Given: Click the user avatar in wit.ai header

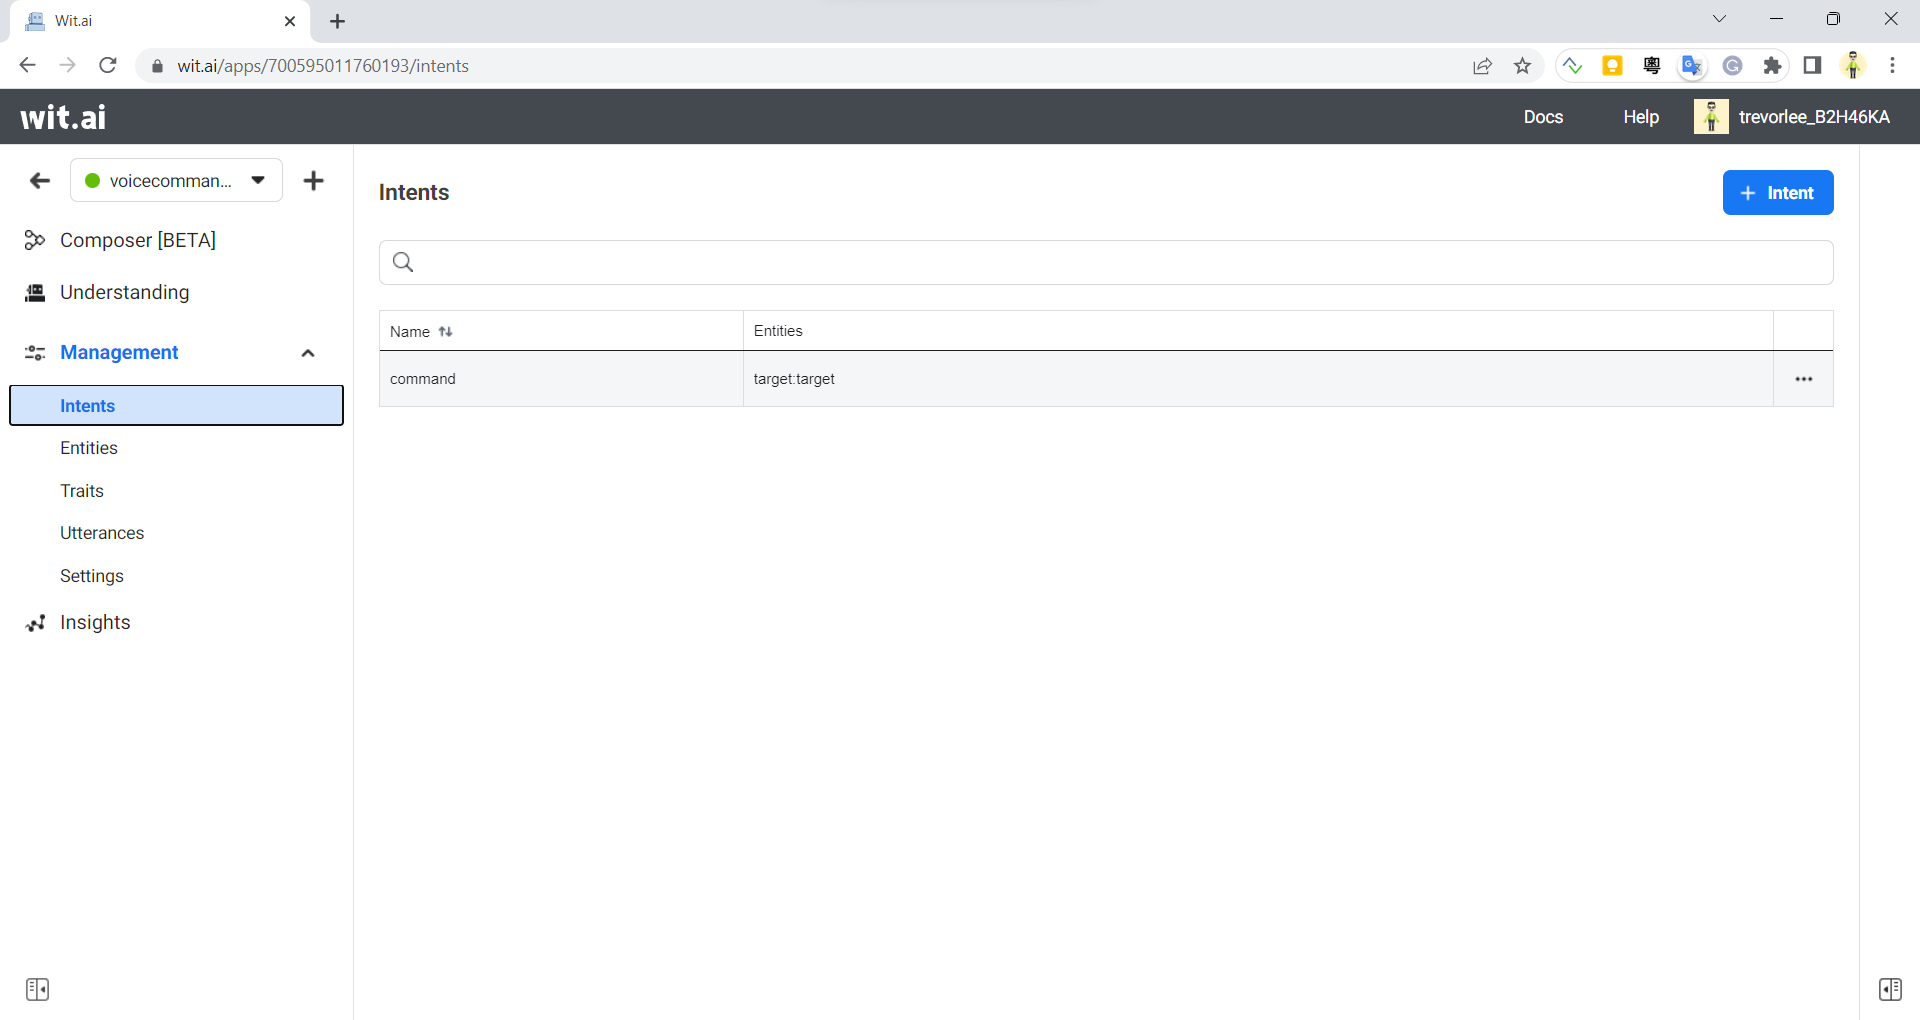Looking at the screenshot, I should coord(1711,117).
